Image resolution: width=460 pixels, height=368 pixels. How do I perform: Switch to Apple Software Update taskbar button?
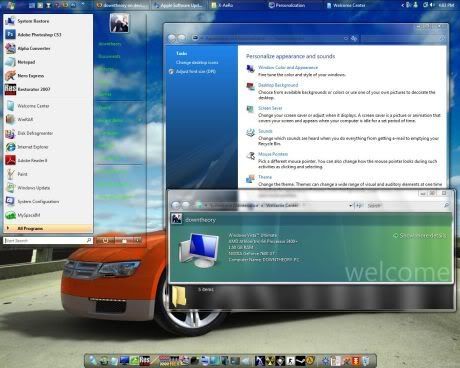pos(179,5)
